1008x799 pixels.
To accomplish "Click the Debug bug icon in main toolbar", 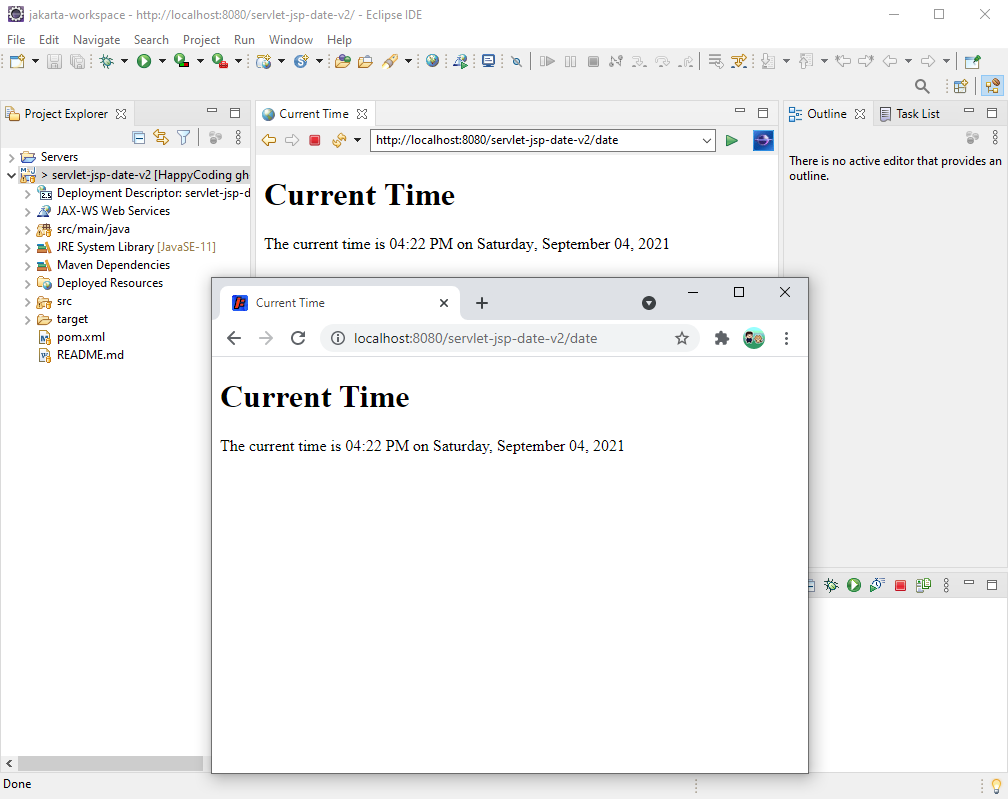I will pos(106,61).
